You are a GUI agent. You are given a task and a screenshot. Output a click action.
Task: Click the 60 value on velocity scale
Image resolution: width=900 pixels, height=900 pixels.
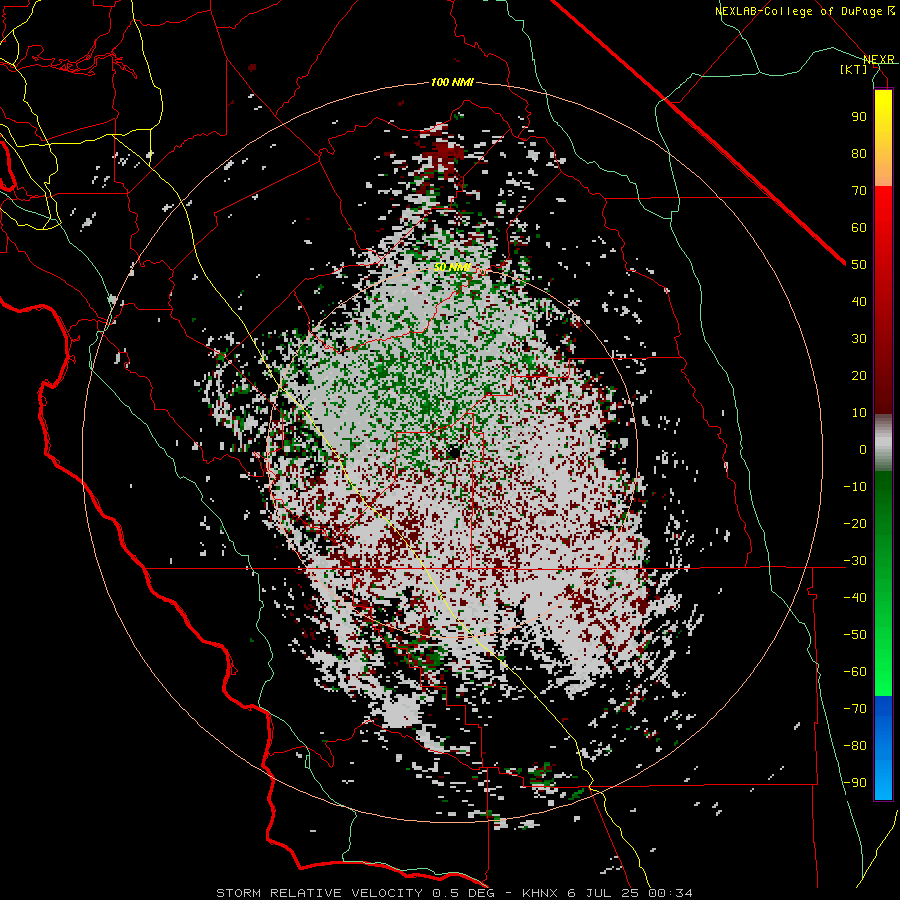[859, 227]
